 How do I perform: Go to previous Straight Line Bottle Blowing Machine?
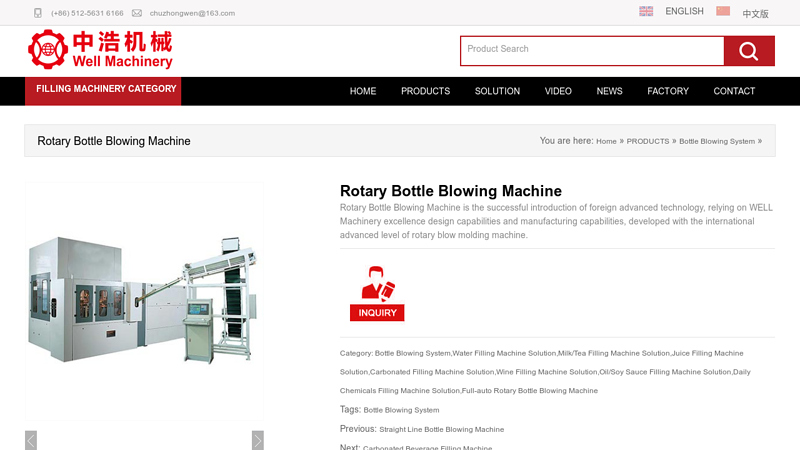click(x=441, y=430)
